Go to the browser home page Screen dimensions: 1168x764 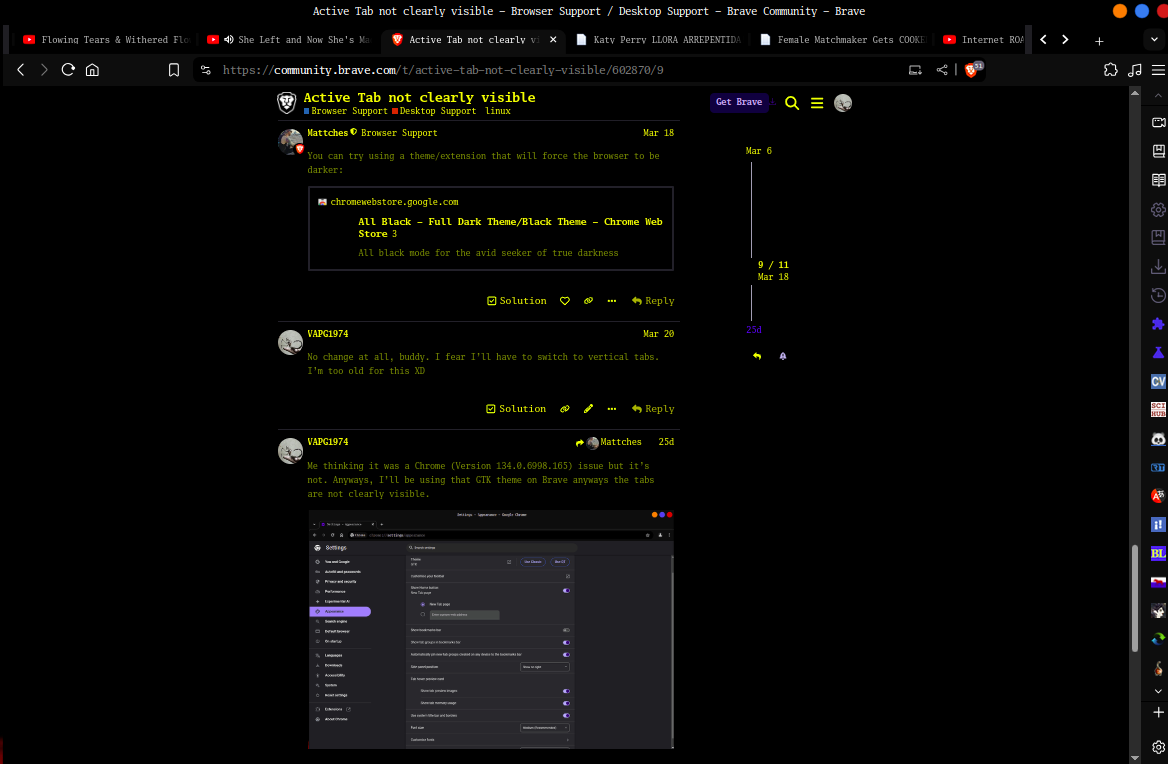pos(92,70)
